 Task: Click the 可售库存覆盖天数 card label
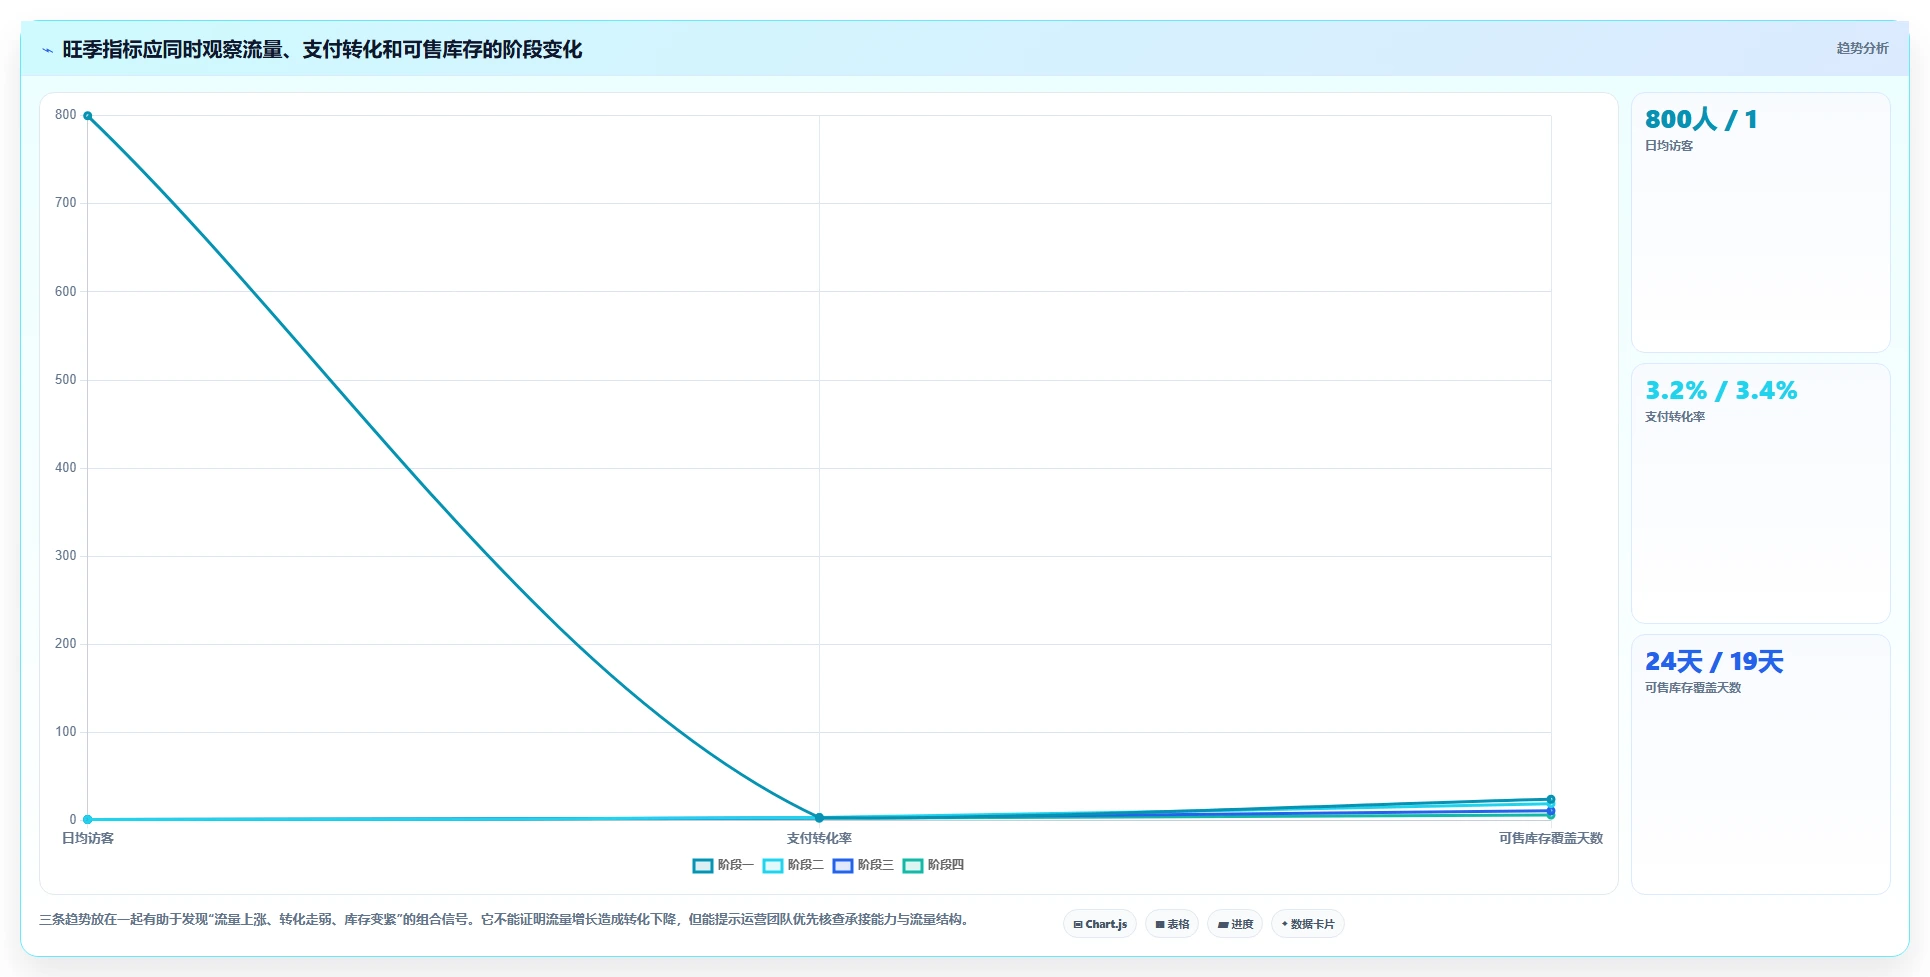click(x=1693, y=688)
